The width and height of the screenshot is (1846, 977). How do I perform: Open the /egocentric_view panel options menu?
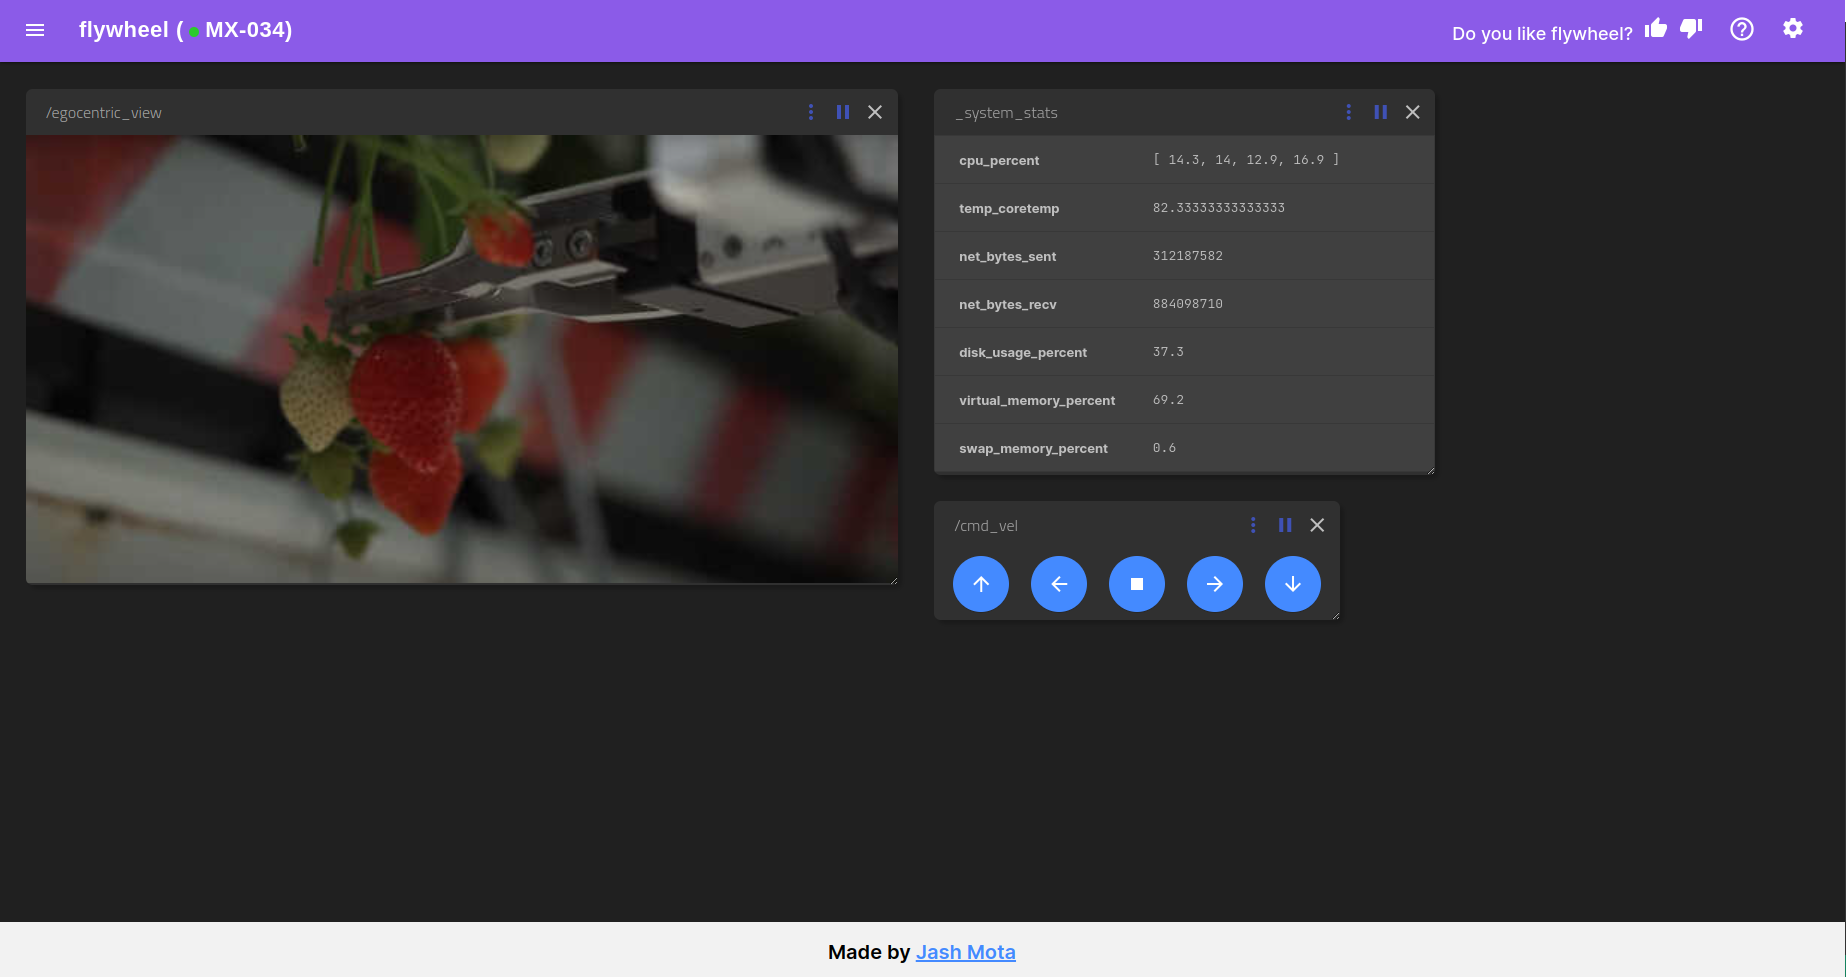tap(810, 112)
